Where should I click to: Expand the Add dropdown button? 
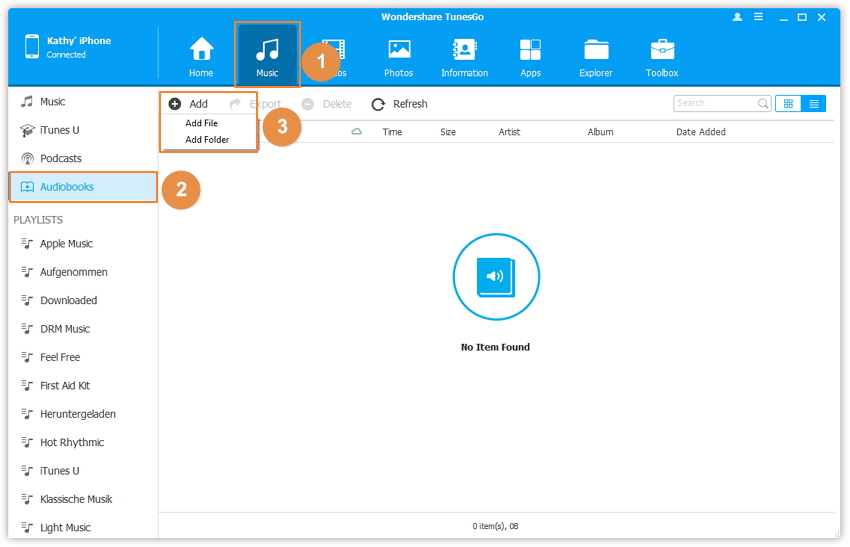pos(189,104)
